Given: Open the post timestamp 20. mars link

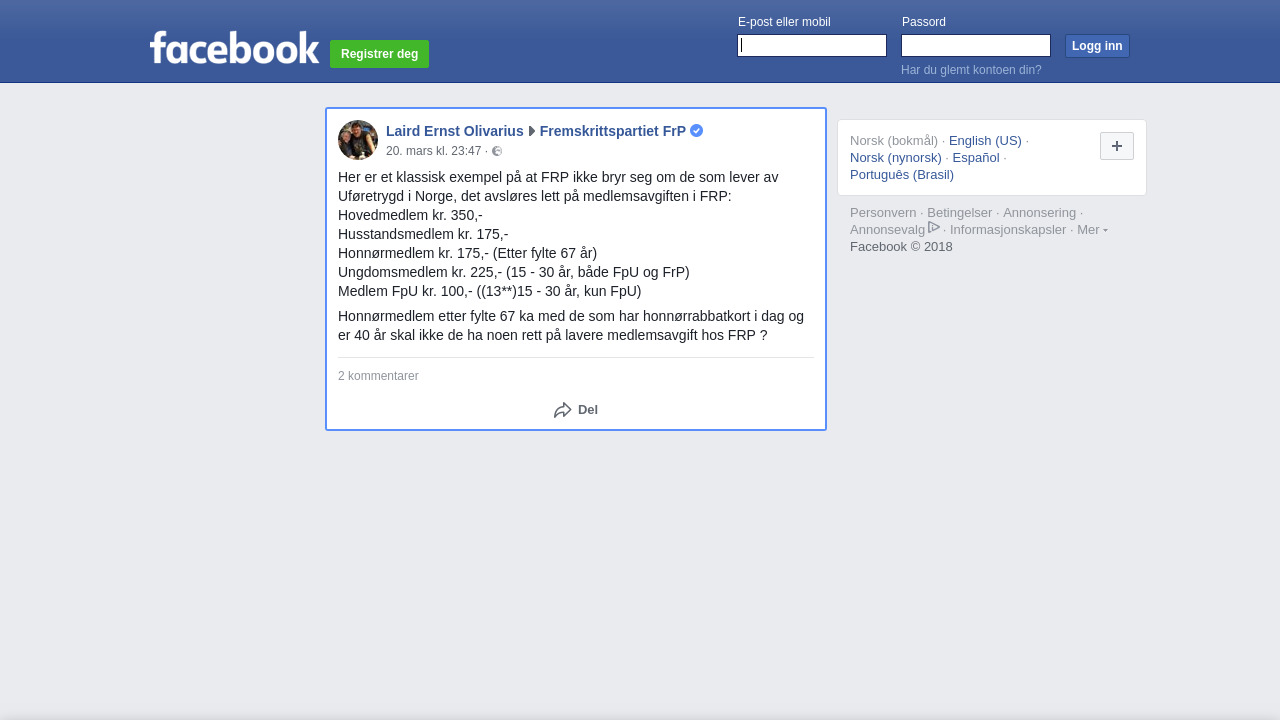Looking at the screenshot, I should coord(434,151).
